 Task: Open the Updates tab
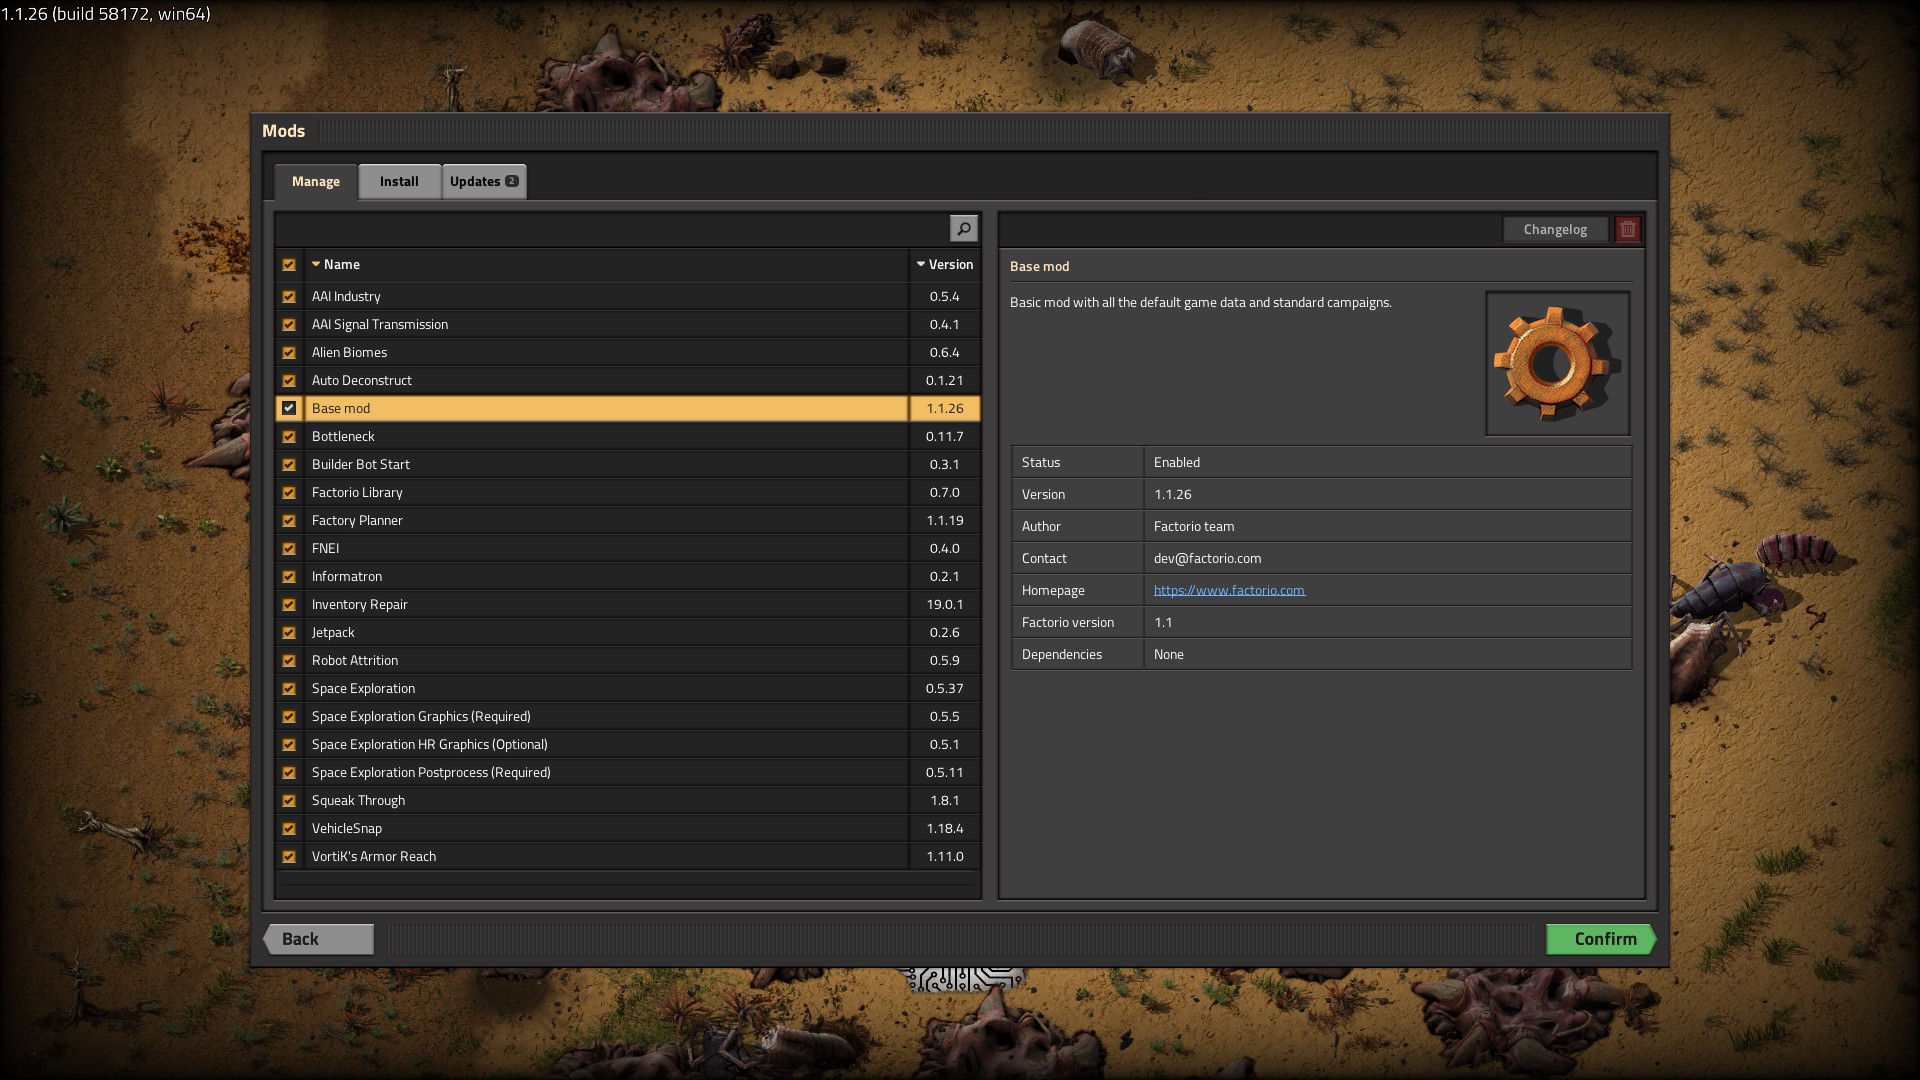coord(484,179)
